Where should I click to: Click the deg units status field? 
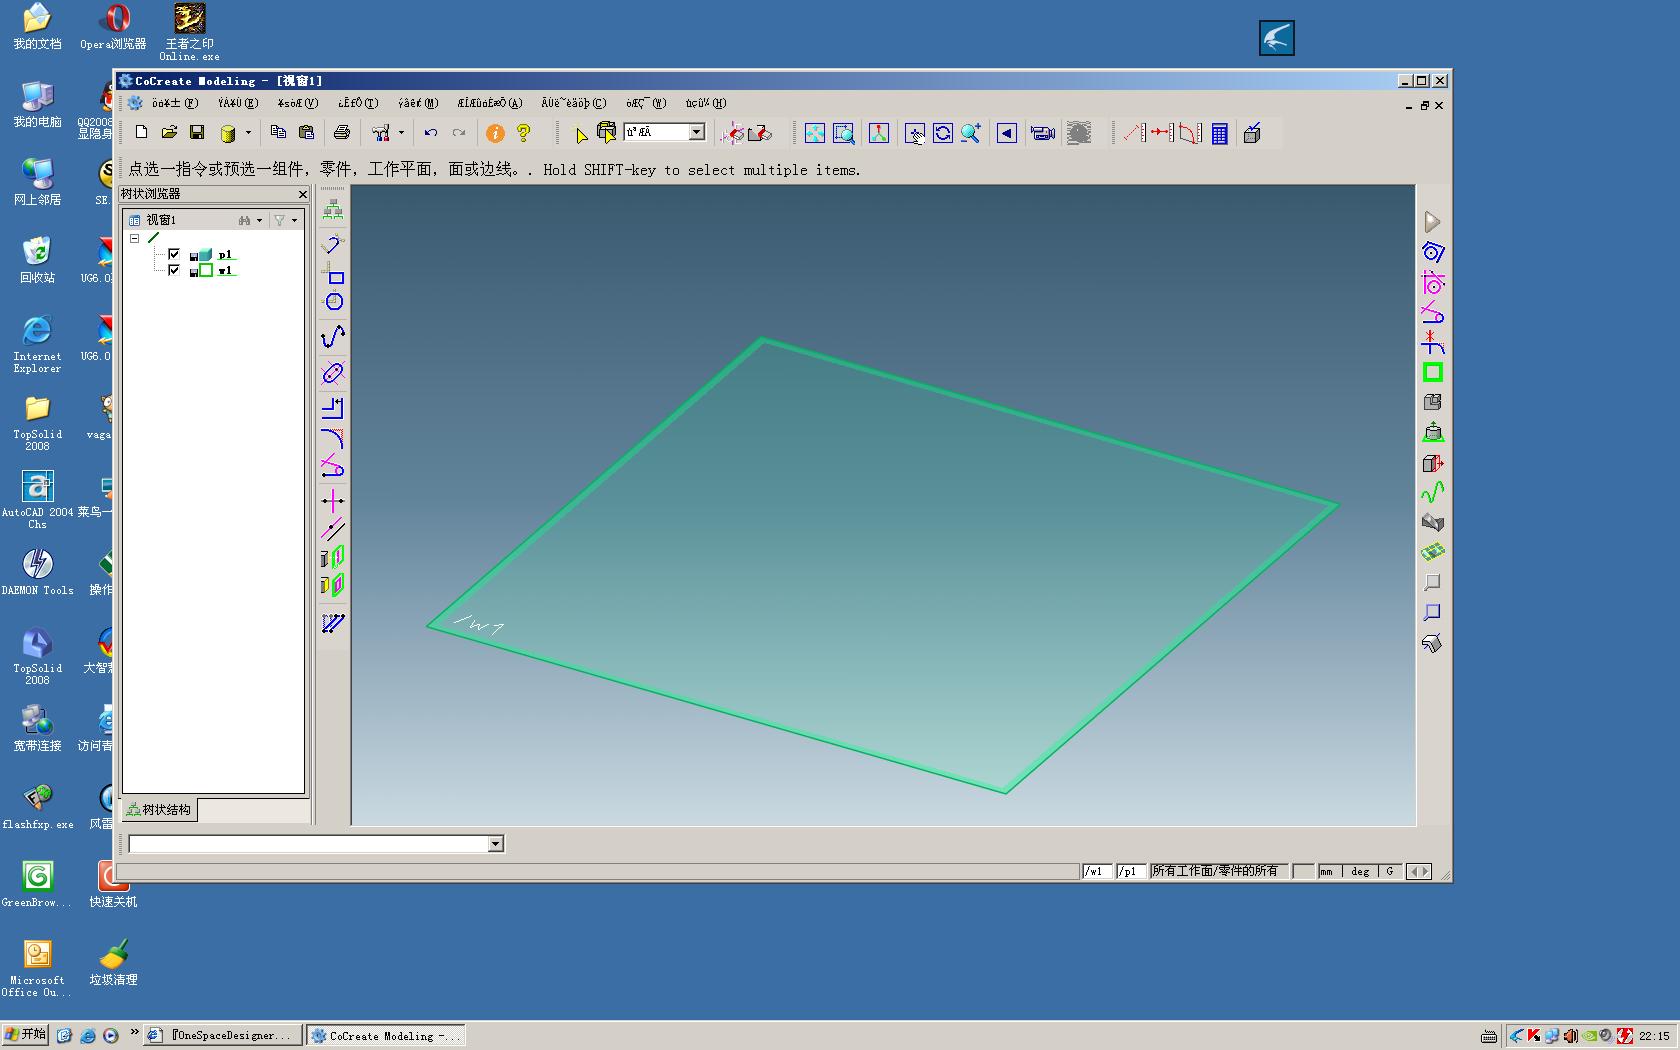1360,871
